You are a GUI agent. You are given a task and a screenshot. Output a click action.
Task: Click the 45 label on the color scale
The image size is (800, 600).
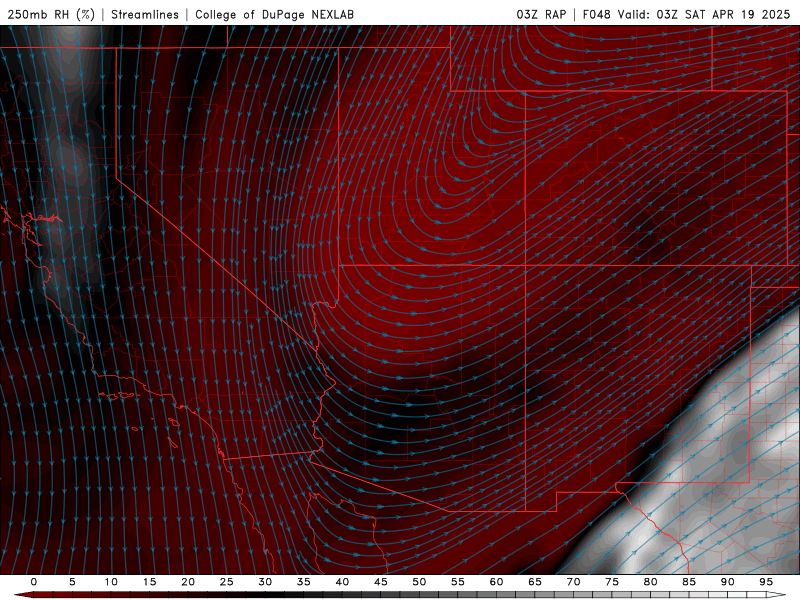(380, 582)
